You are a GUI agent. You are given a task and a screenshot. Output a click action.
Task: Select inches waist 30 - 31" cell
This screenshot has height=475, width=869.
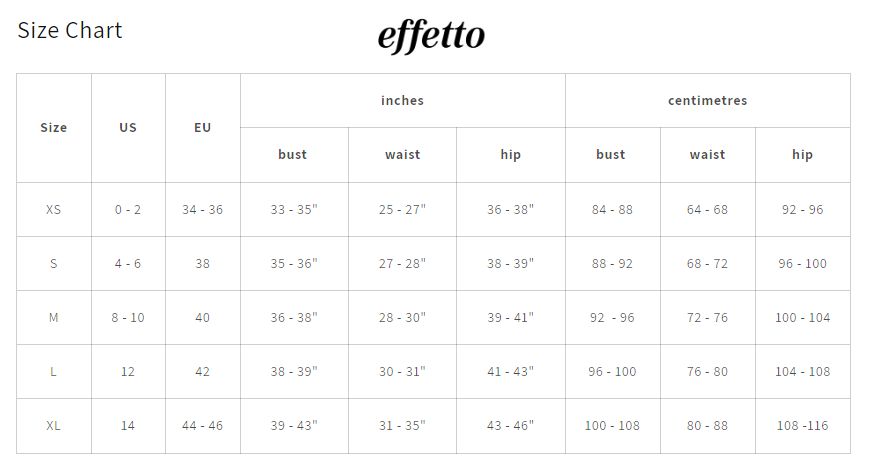point(402,372)
